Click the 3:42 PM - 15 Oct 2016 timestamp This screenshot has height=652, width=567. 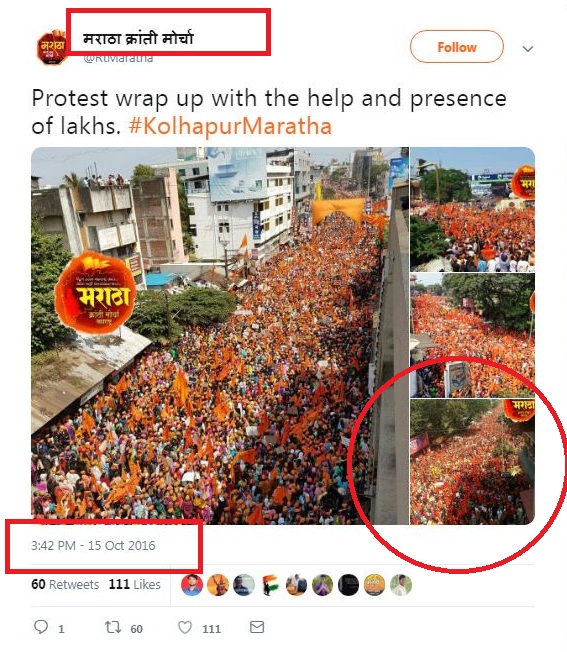[93, 546]
